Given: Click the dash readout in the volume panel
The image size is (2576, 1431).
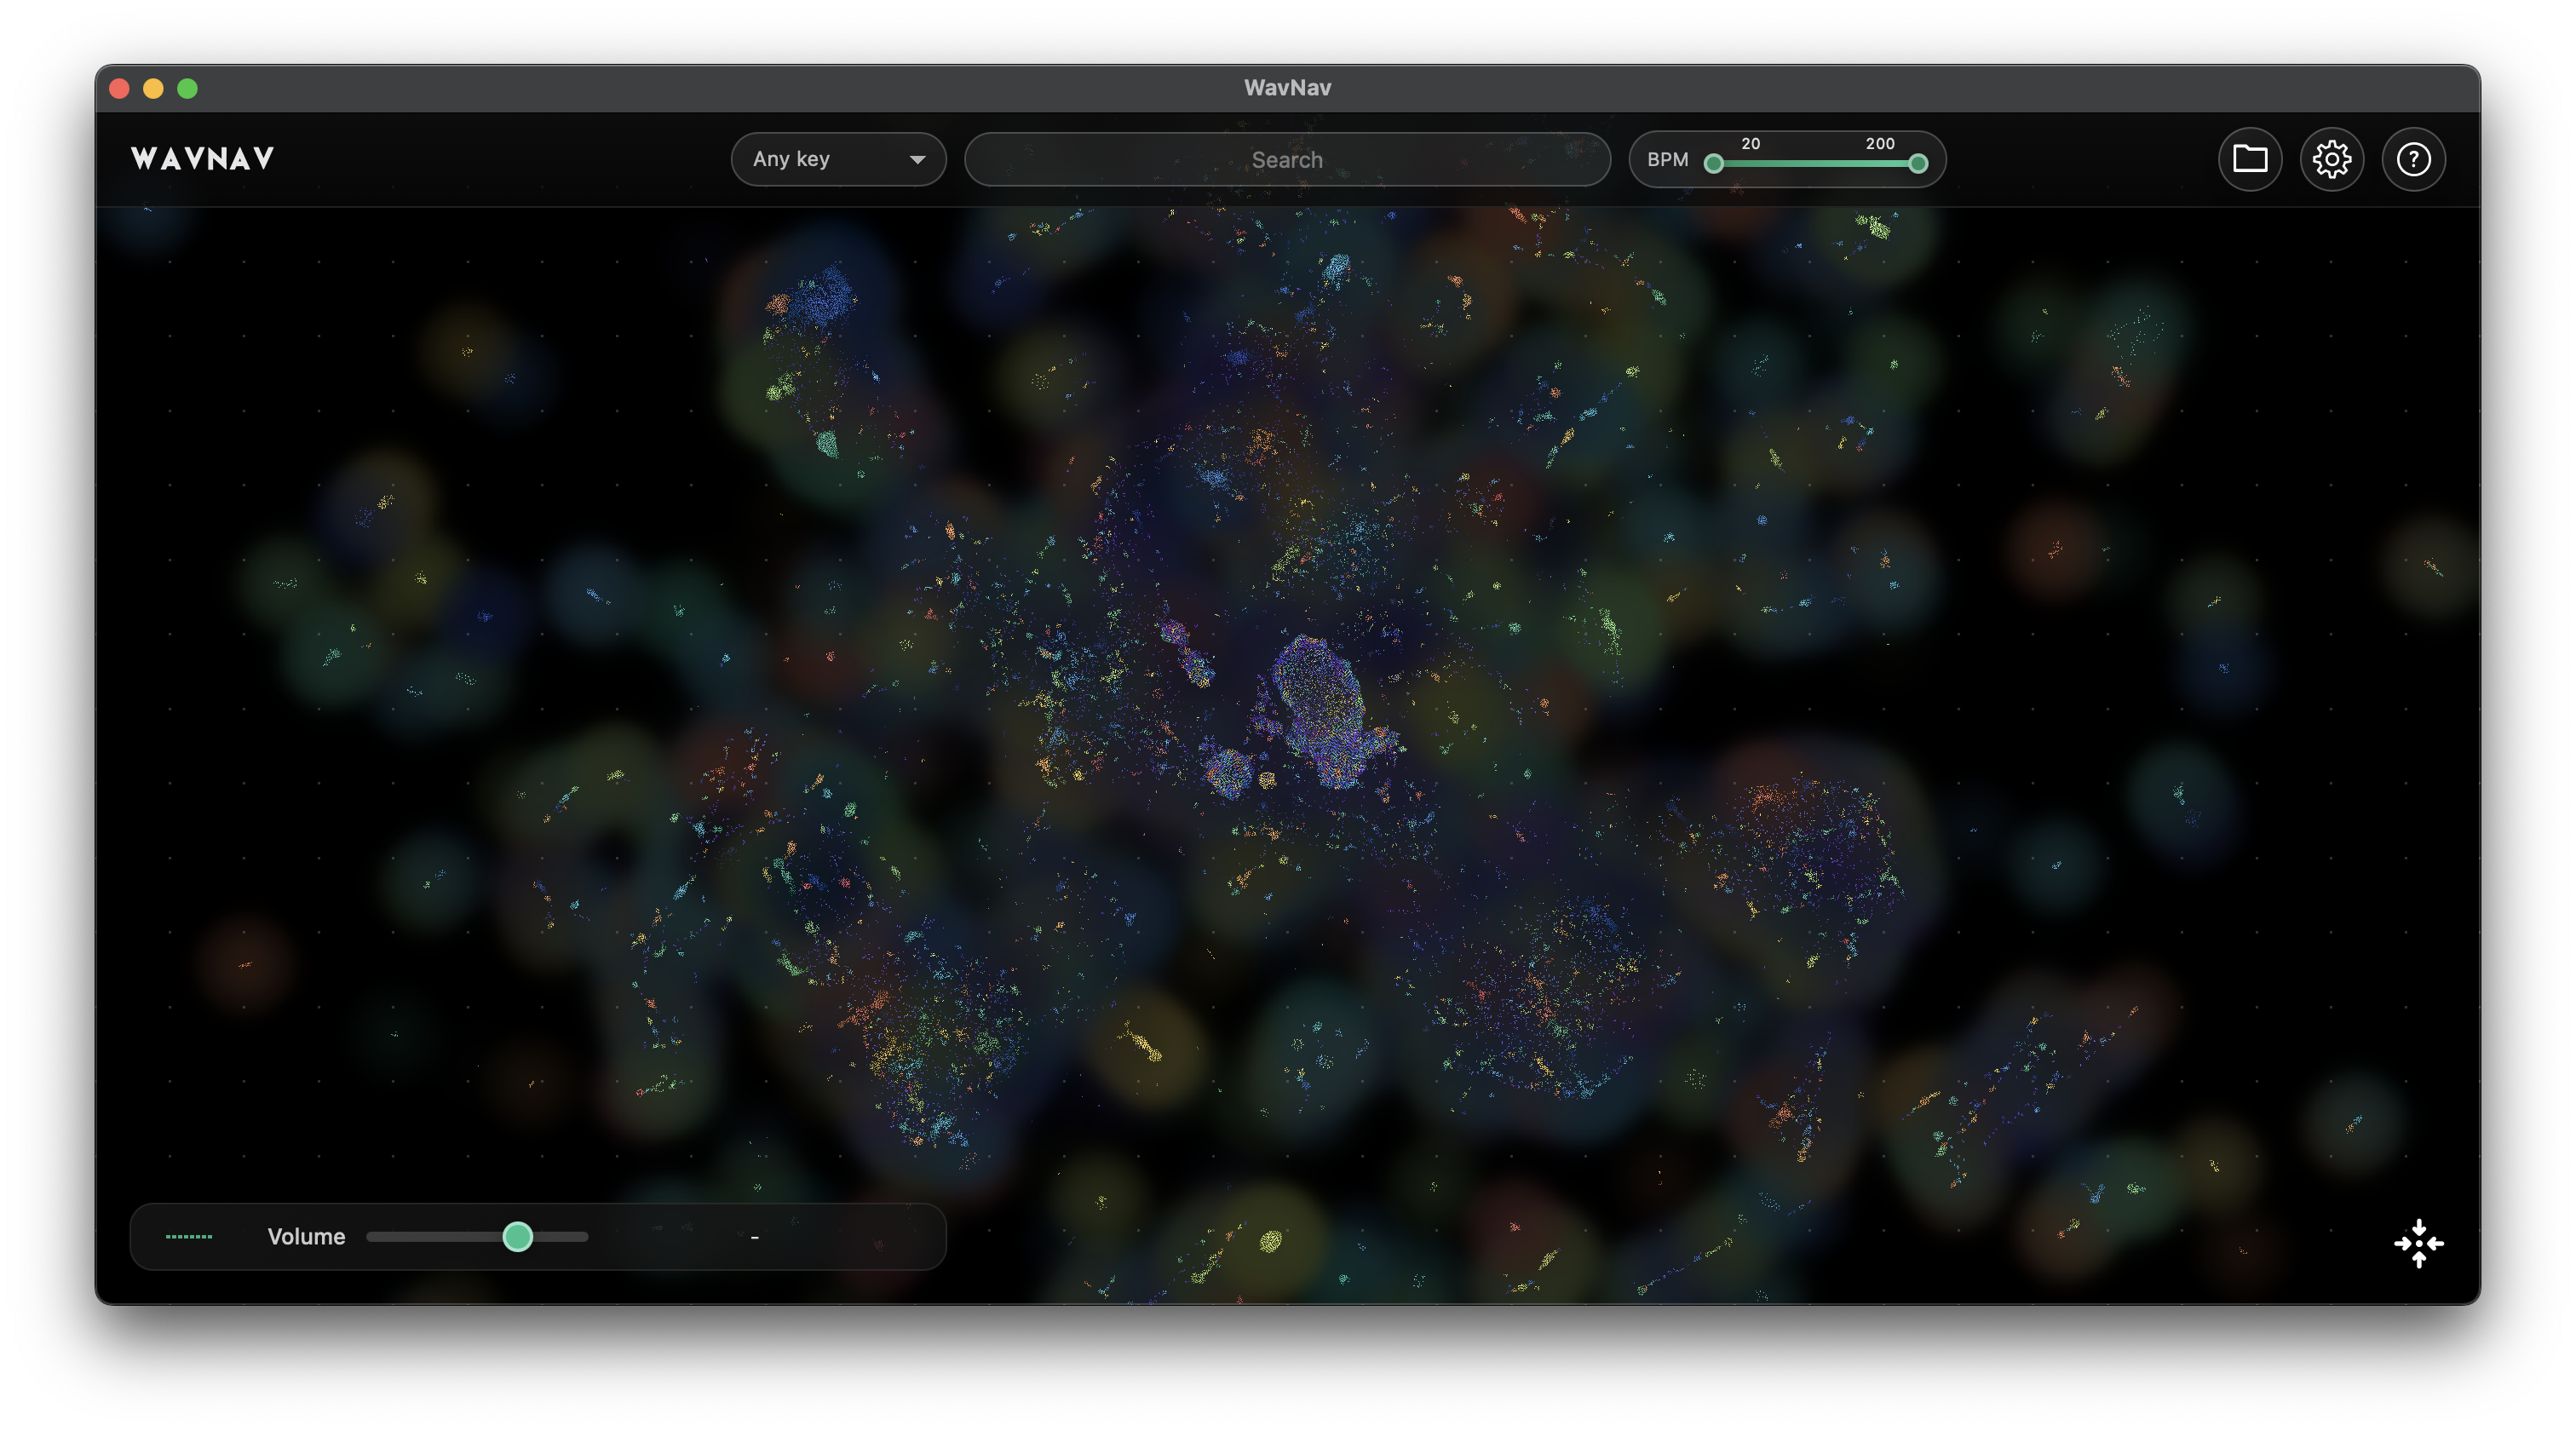Looking at the screenshot, I should pos(754,1238).
